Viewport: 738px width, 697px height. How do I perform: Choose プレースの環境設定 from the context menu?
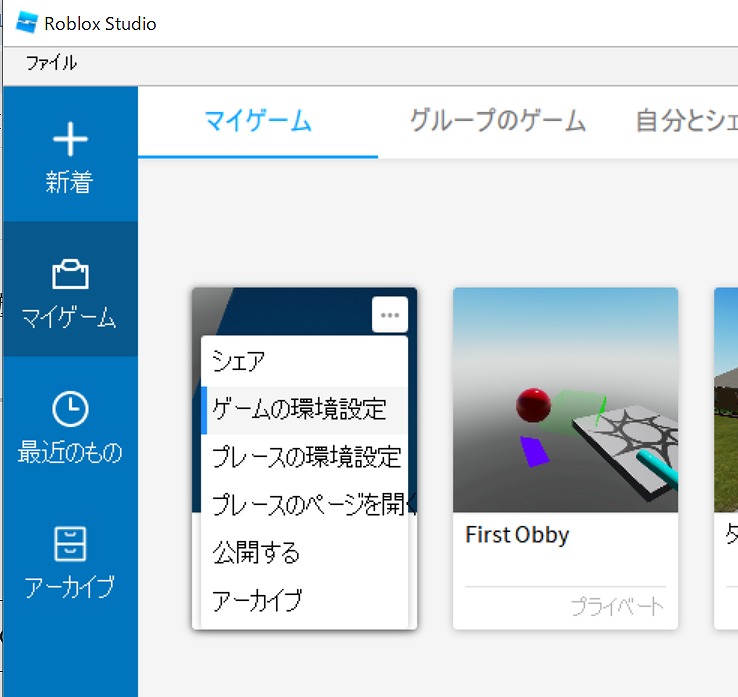(x=304, y=457)
